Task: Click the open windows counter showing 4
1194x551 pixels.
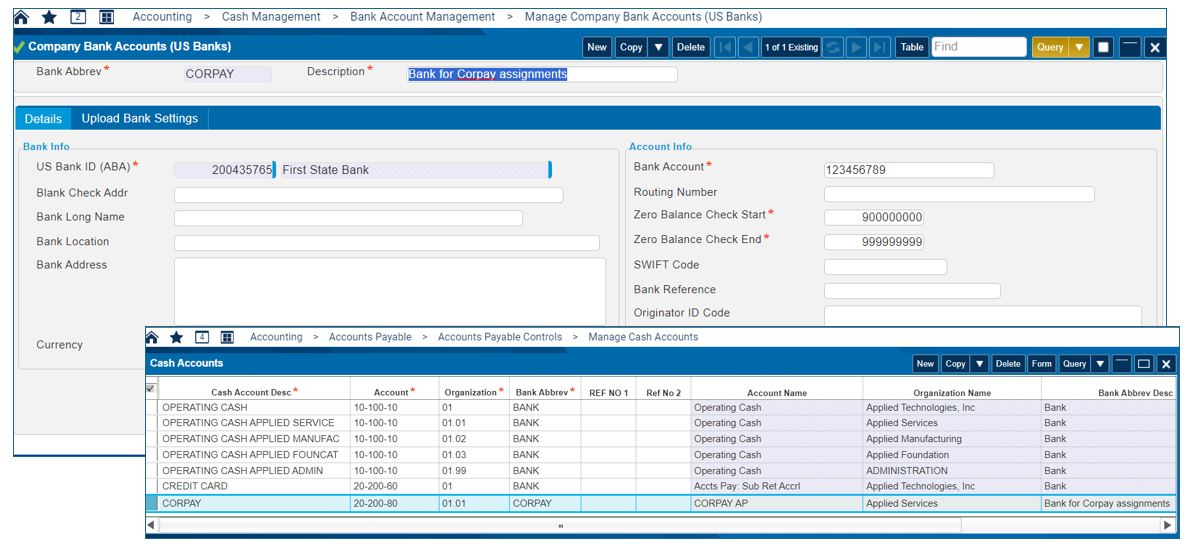Action: 202,337
